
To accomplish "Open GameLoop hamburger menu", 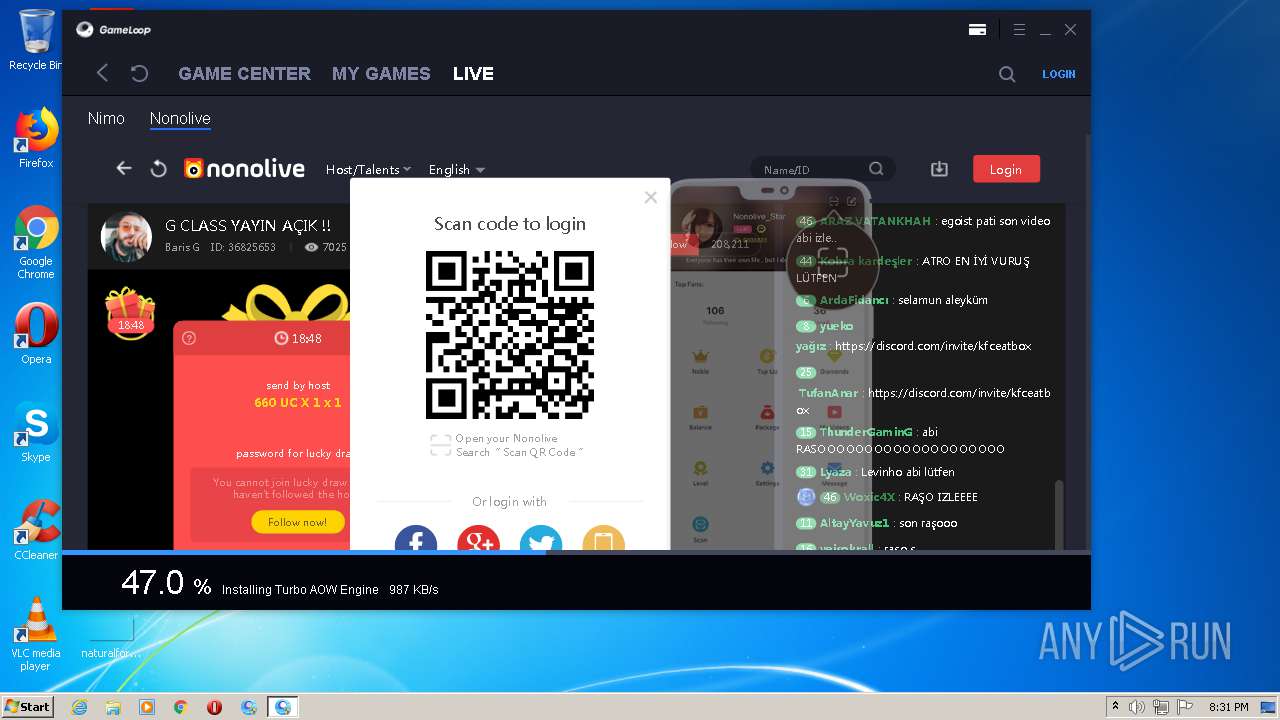I will tap(1019, 30).
